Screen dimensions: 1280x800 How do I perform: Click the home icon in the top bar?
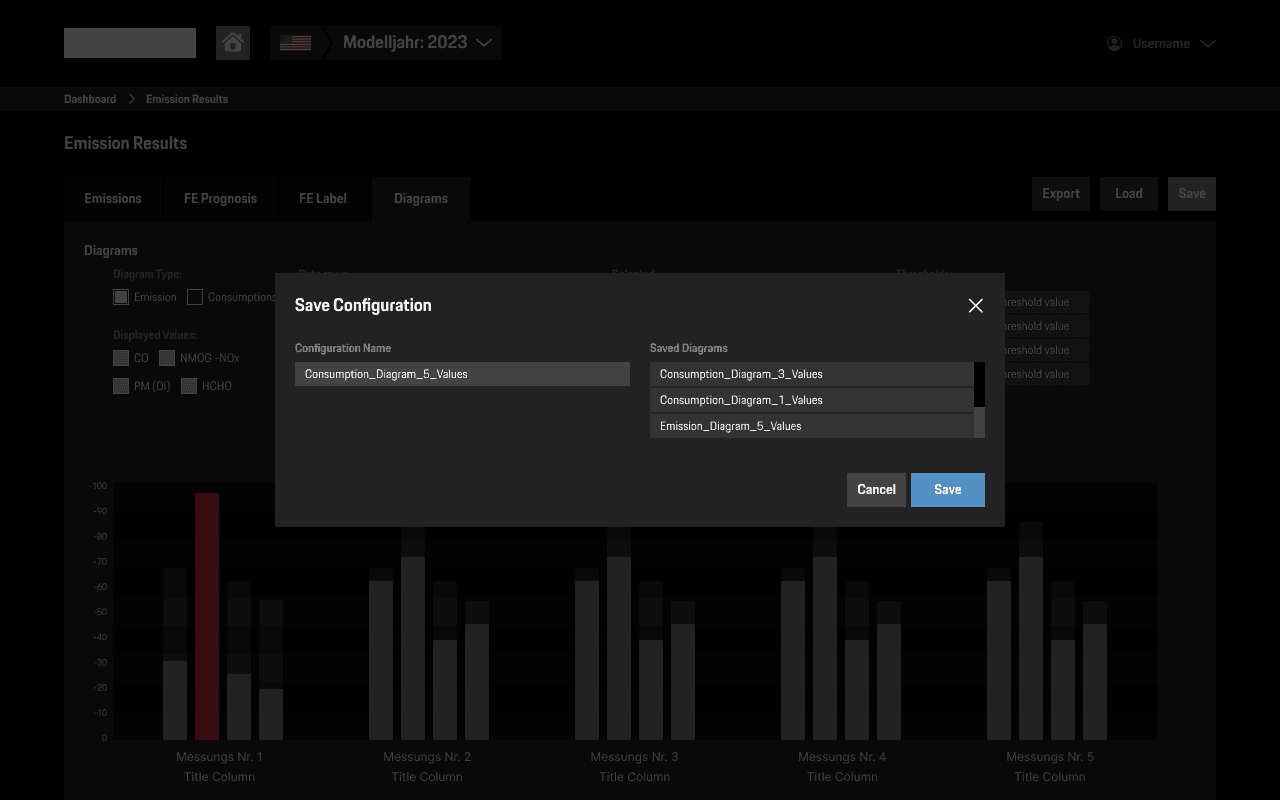tap(233, 42)
